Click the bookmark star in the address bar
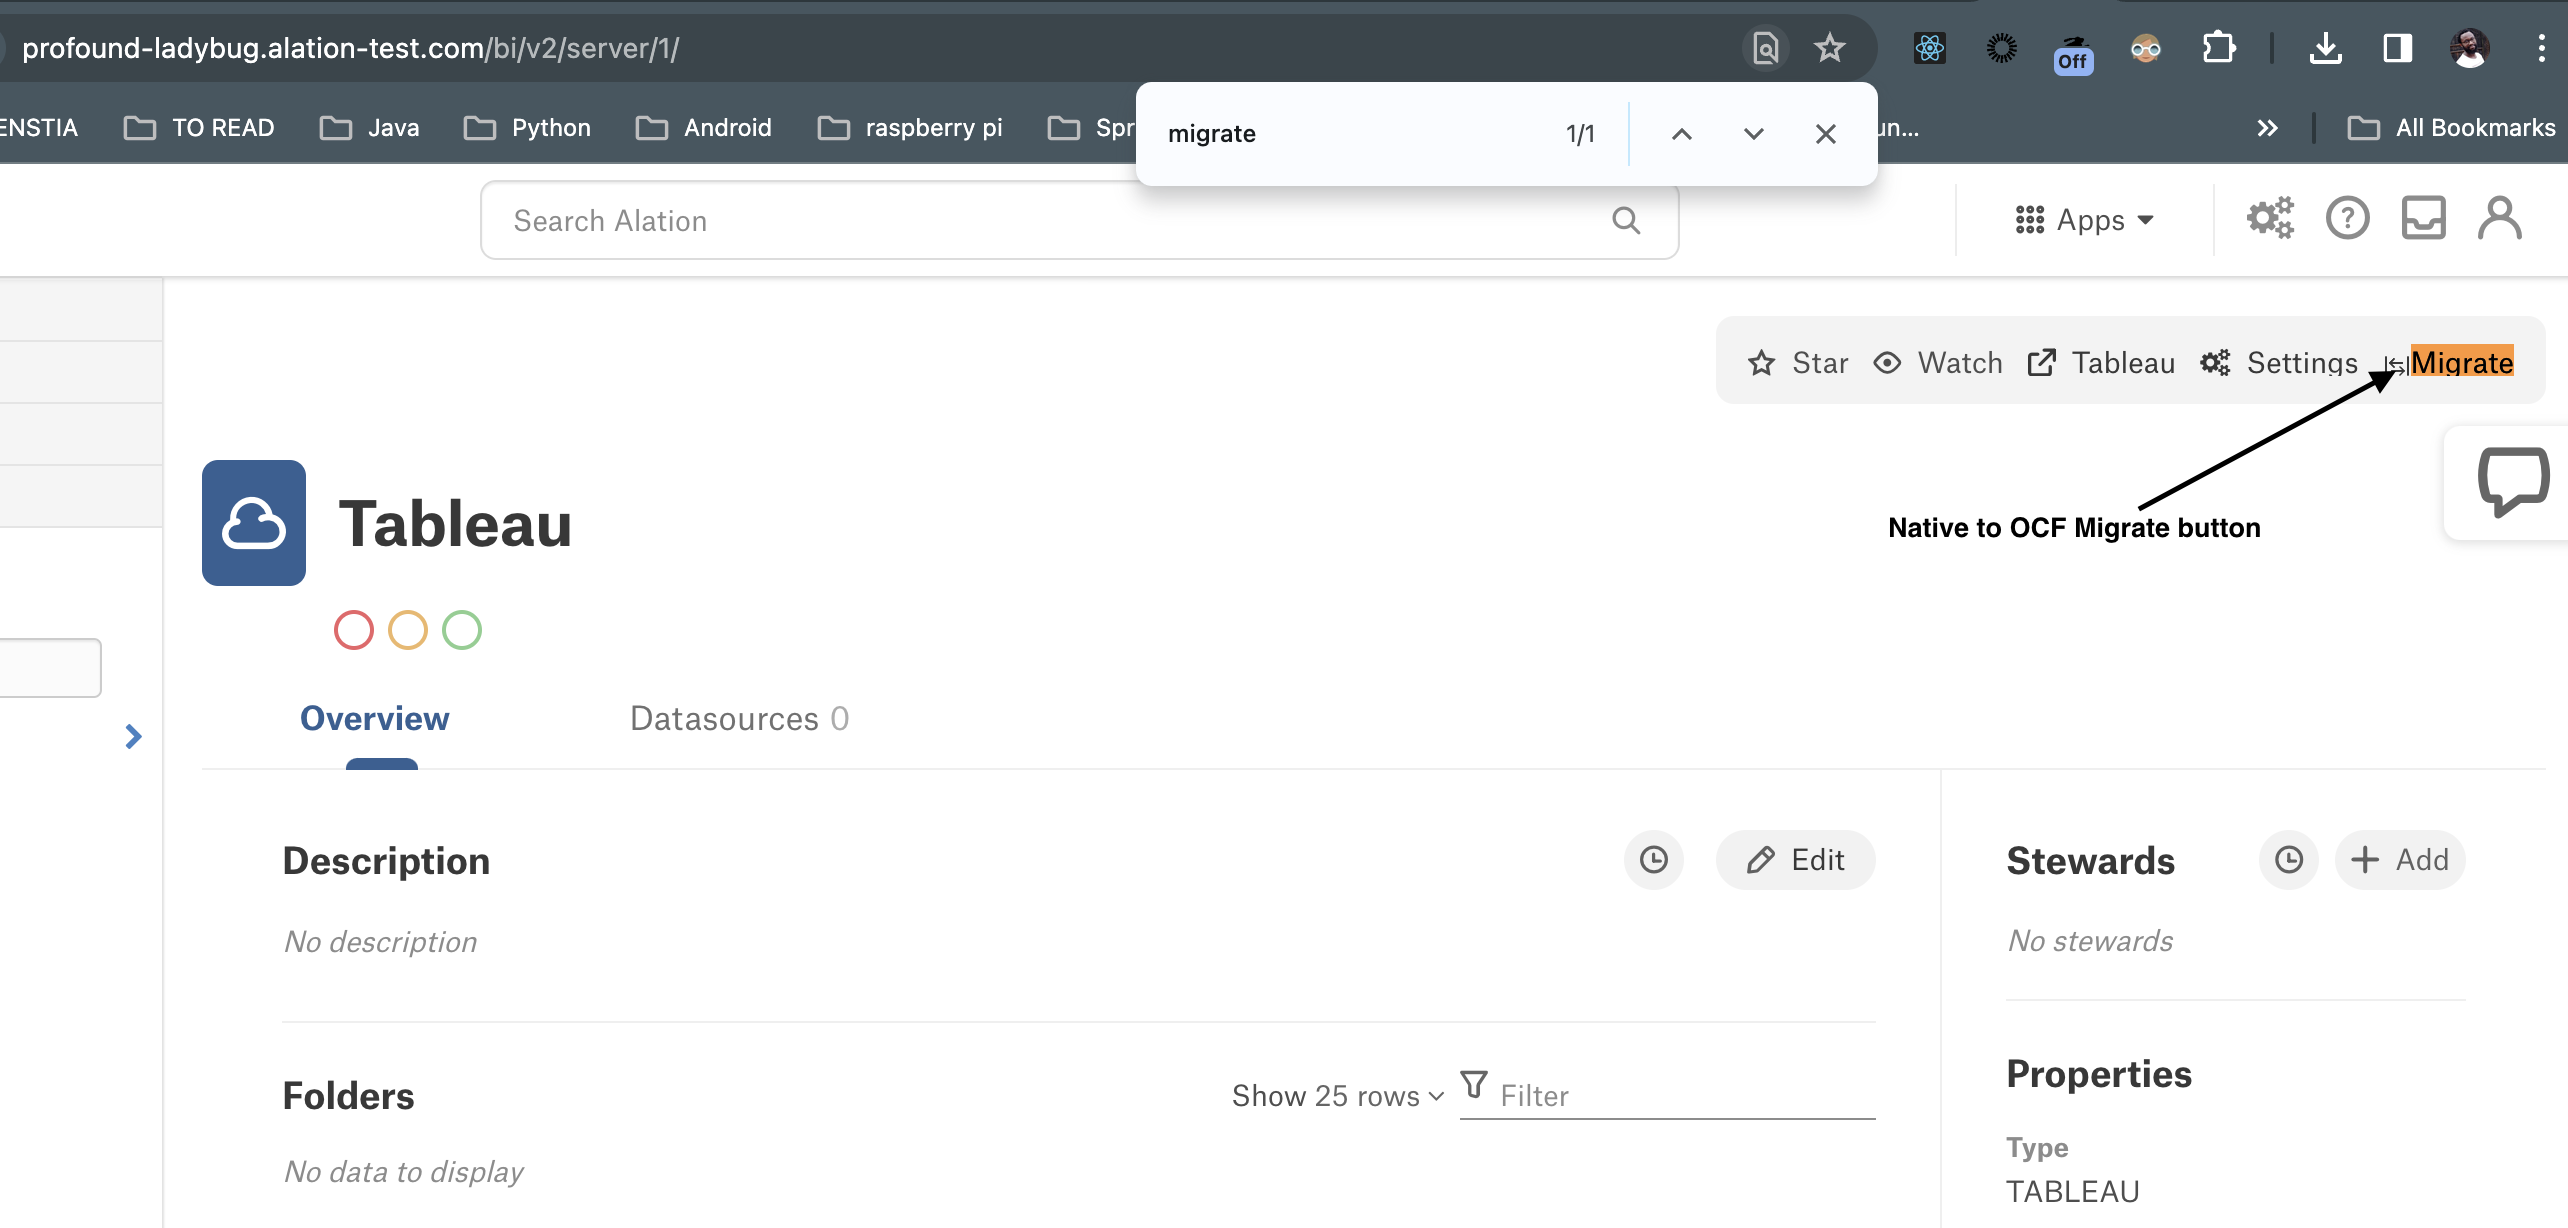The image size is (2568, 1228). click(1830, 48)
